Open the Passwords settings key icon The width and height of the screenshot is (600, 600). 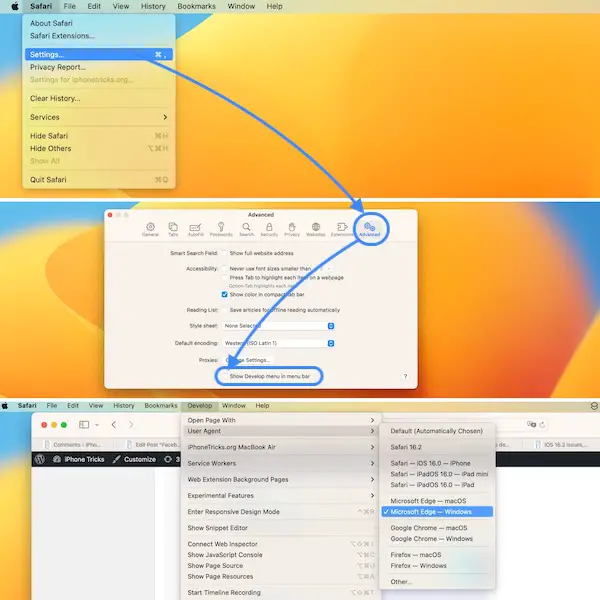tap(222, 230)
